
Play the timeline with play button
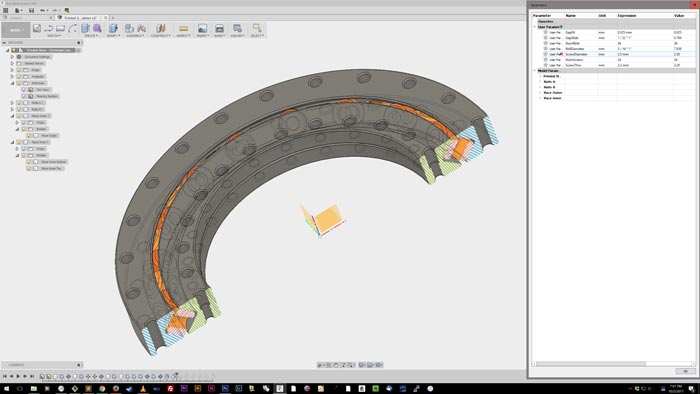tap(18, 377)
